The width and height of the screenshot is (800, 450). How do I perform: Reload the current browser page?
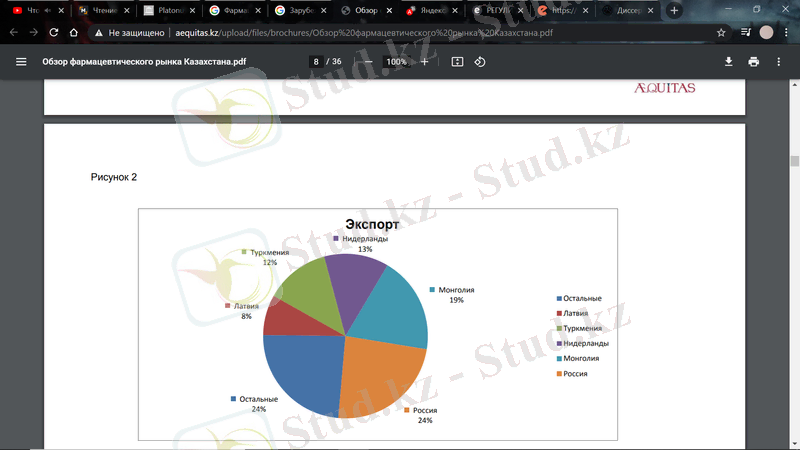54,32
